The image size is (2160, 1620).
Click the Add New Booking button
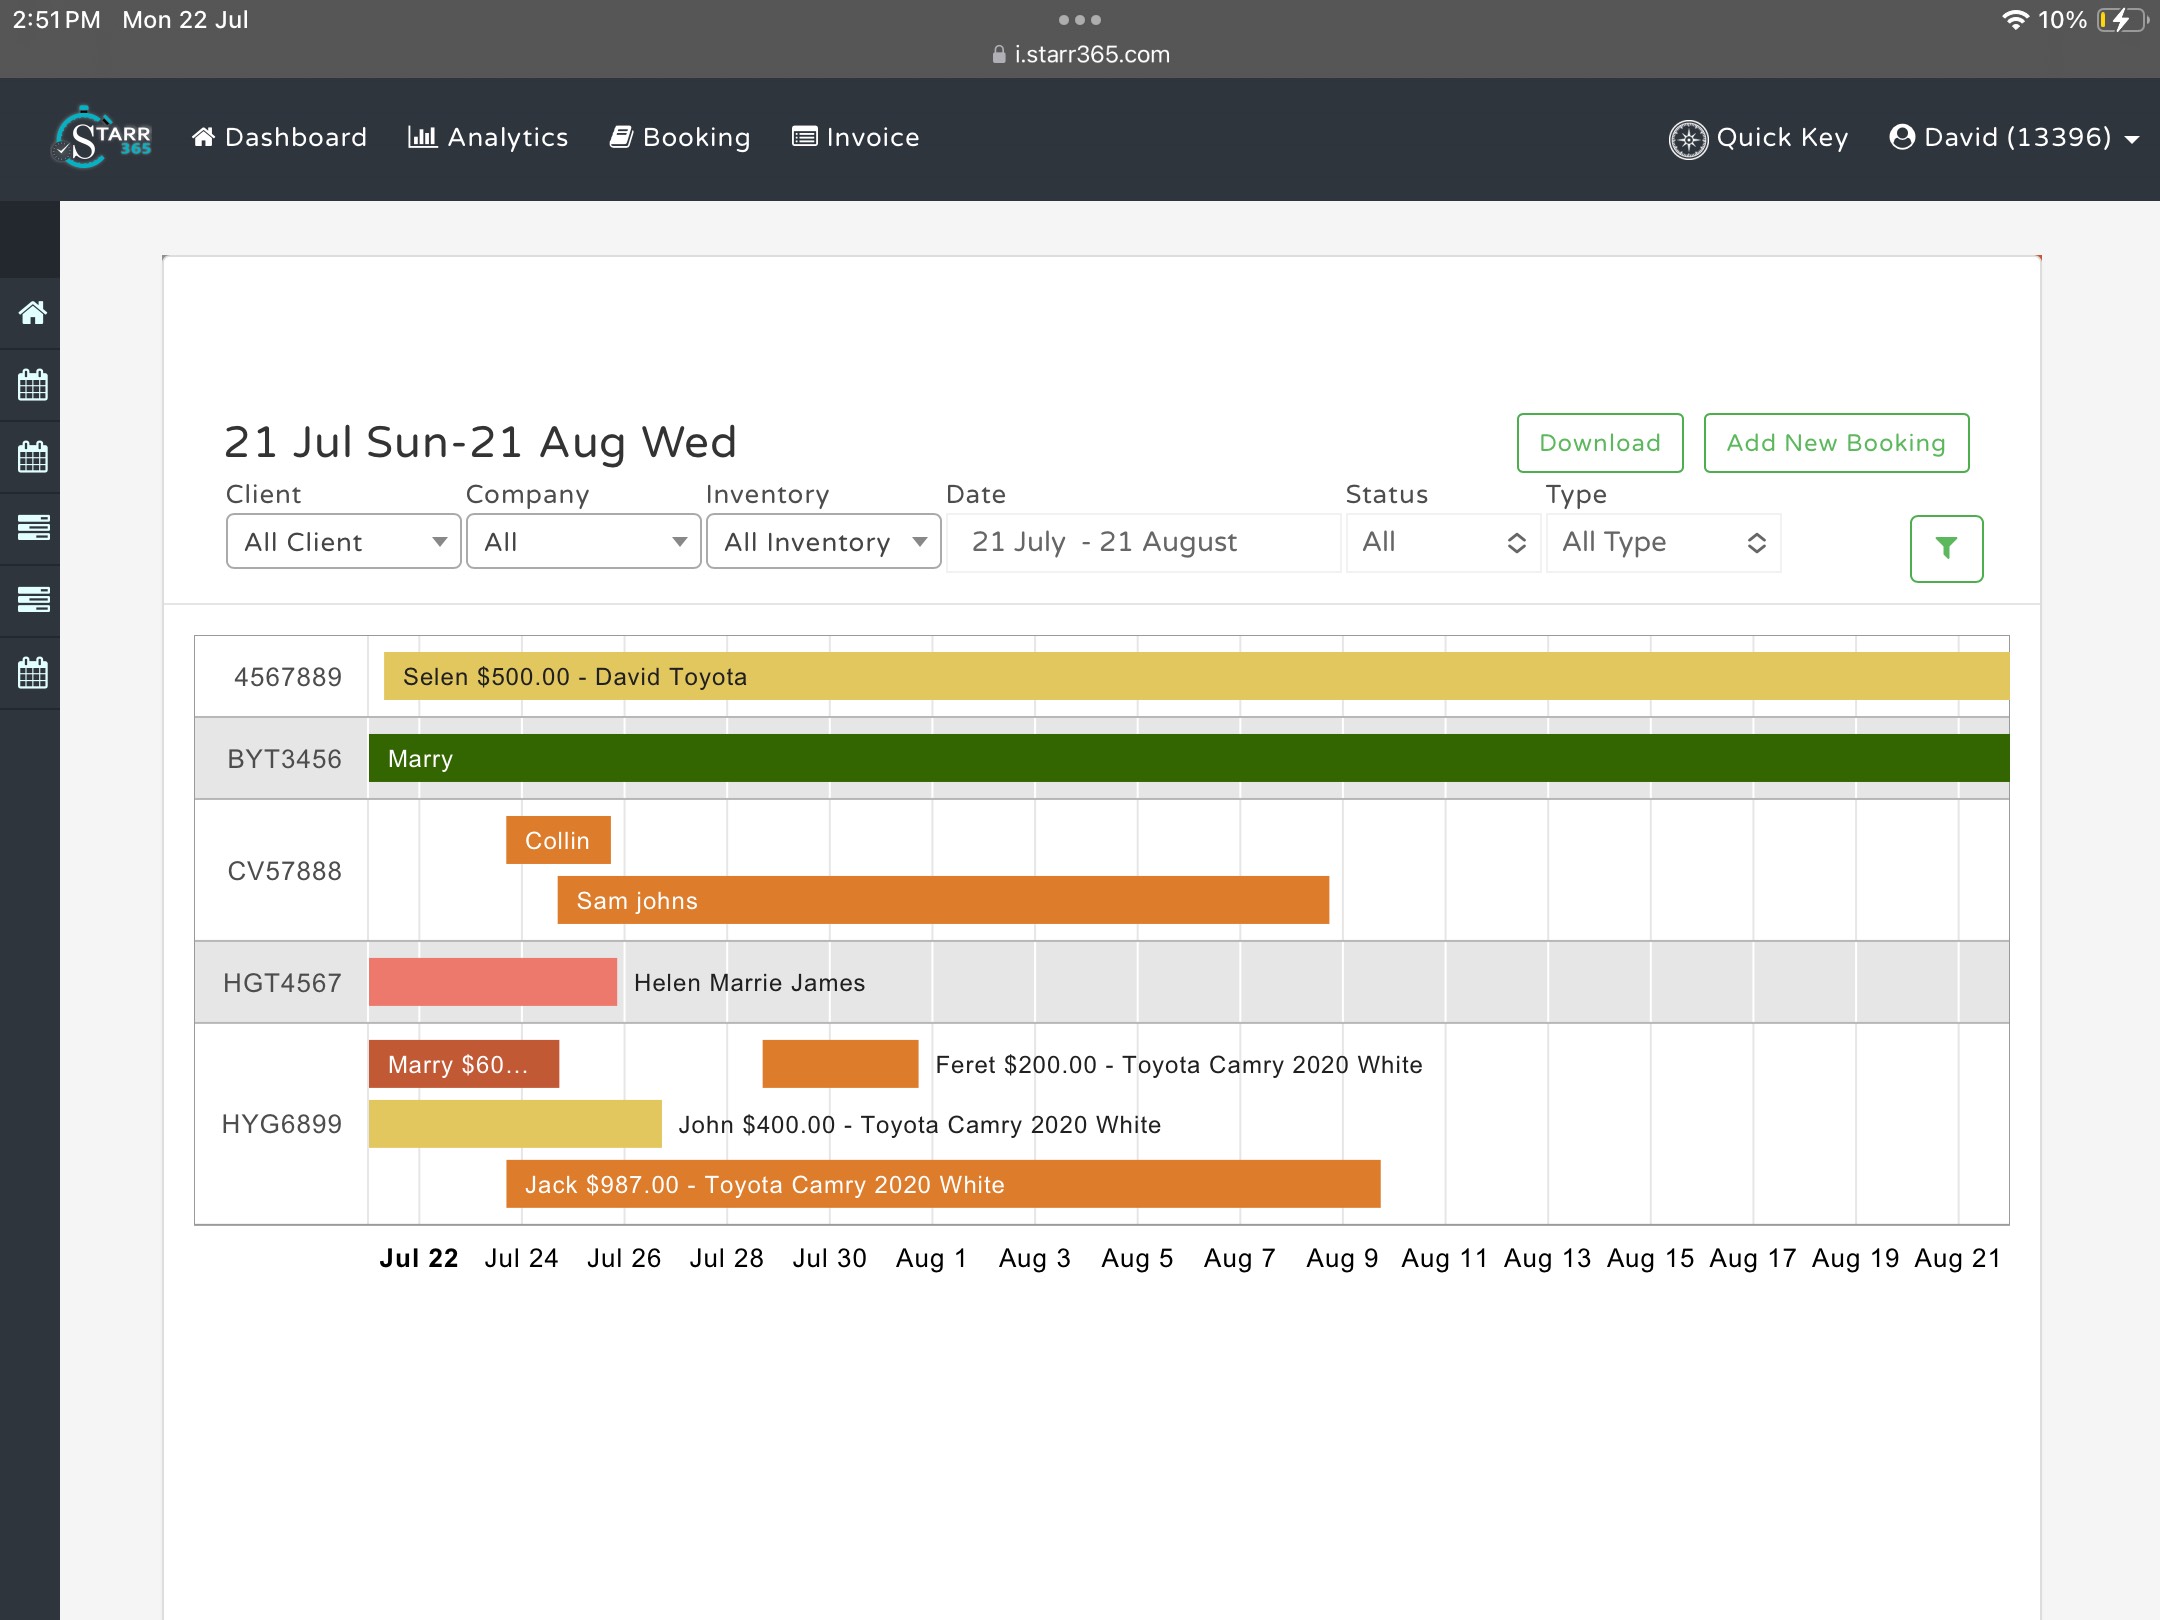pyautogui.click(x=1836, y=443)
